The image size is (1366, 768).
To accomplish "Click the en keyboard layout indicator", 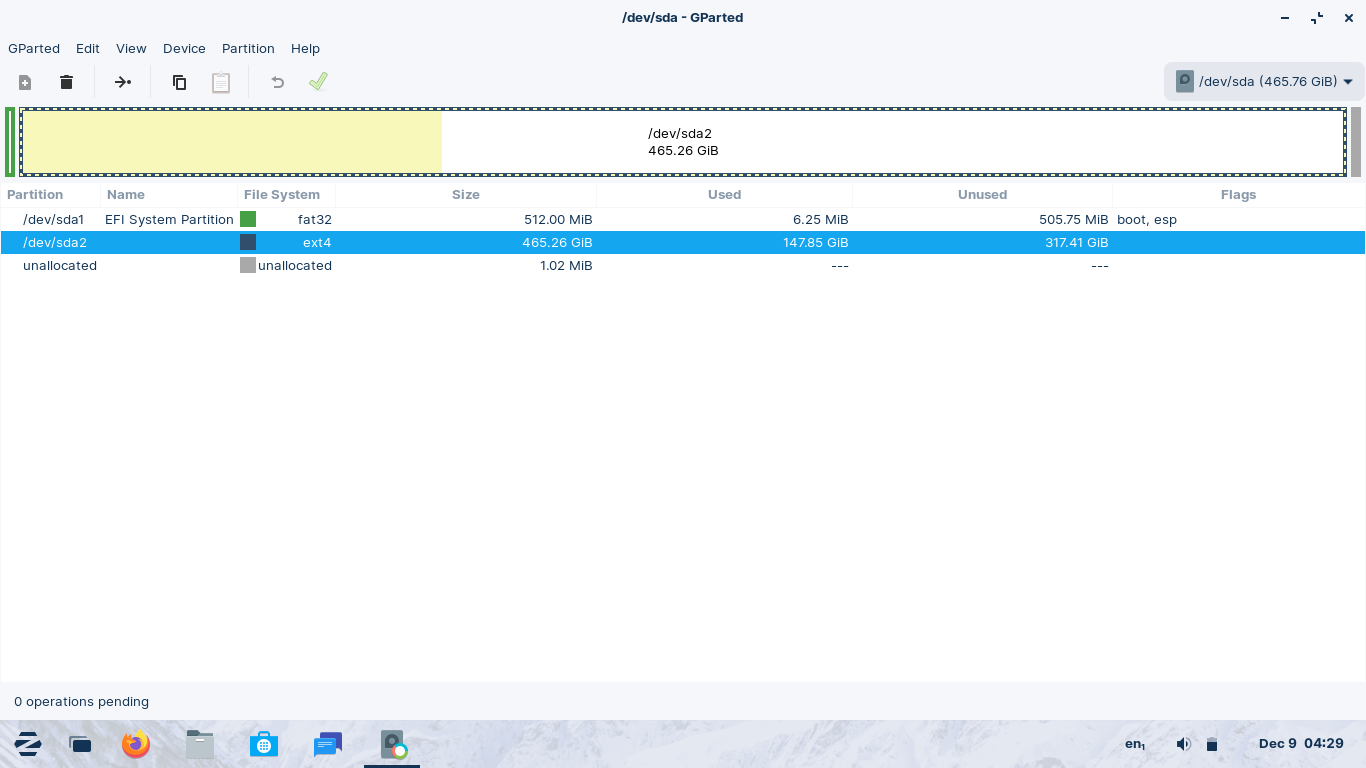I will (1135, 744).
